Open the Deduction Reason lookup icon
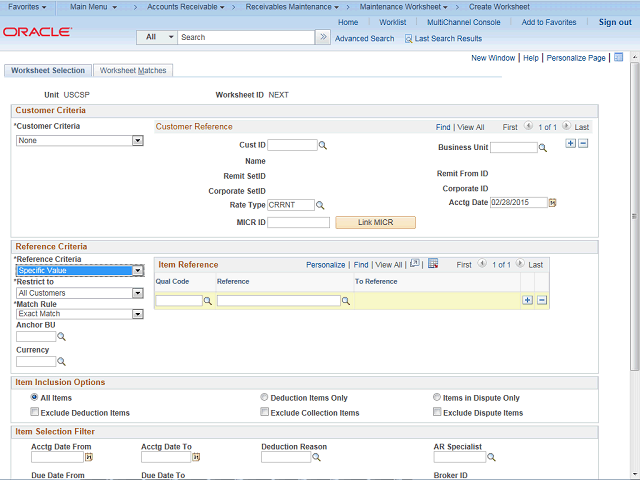 point(316,458)
